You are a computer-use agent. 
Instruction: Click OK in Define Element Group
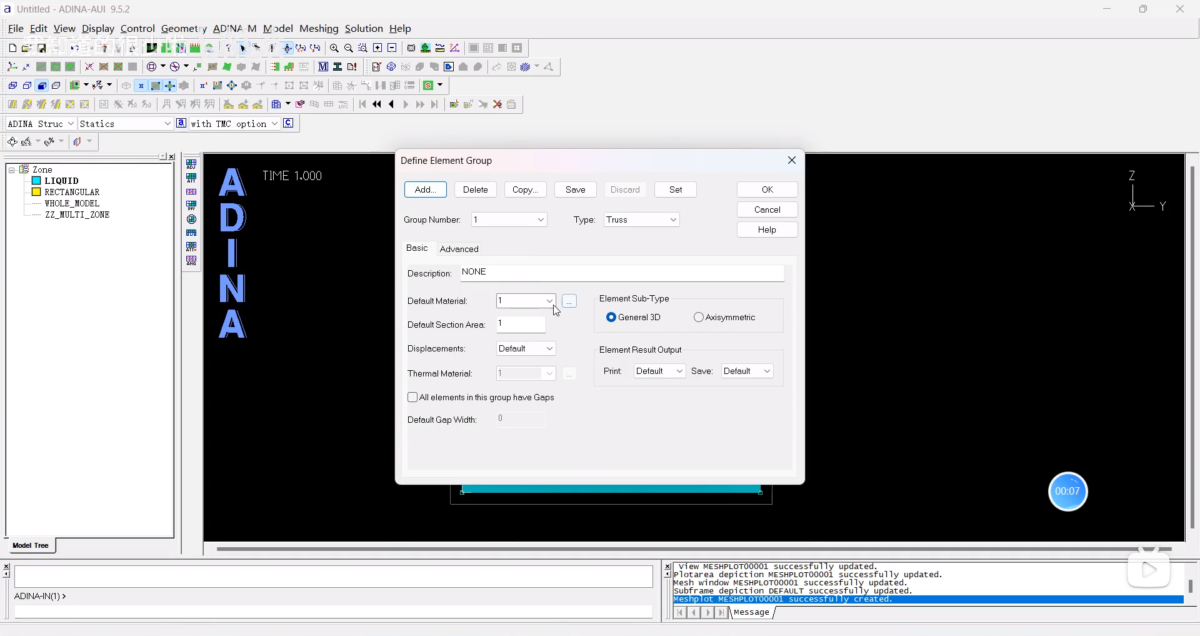[767, 189]
